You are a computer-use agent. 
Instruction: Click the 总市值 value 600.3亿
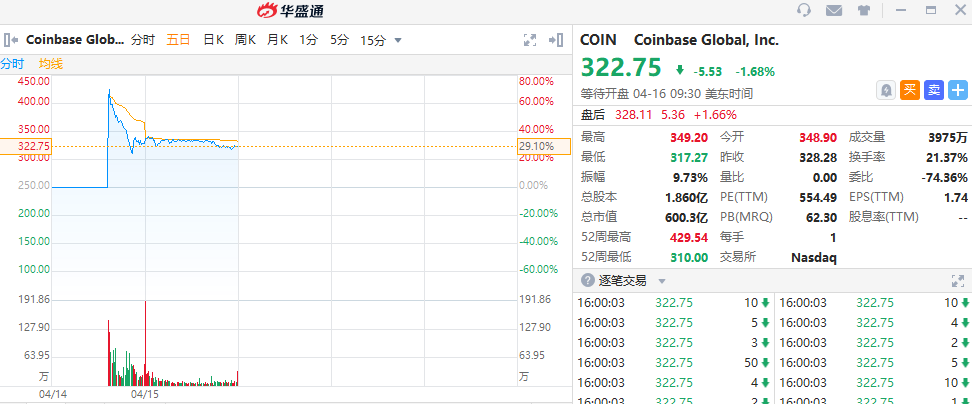(686, 217)
